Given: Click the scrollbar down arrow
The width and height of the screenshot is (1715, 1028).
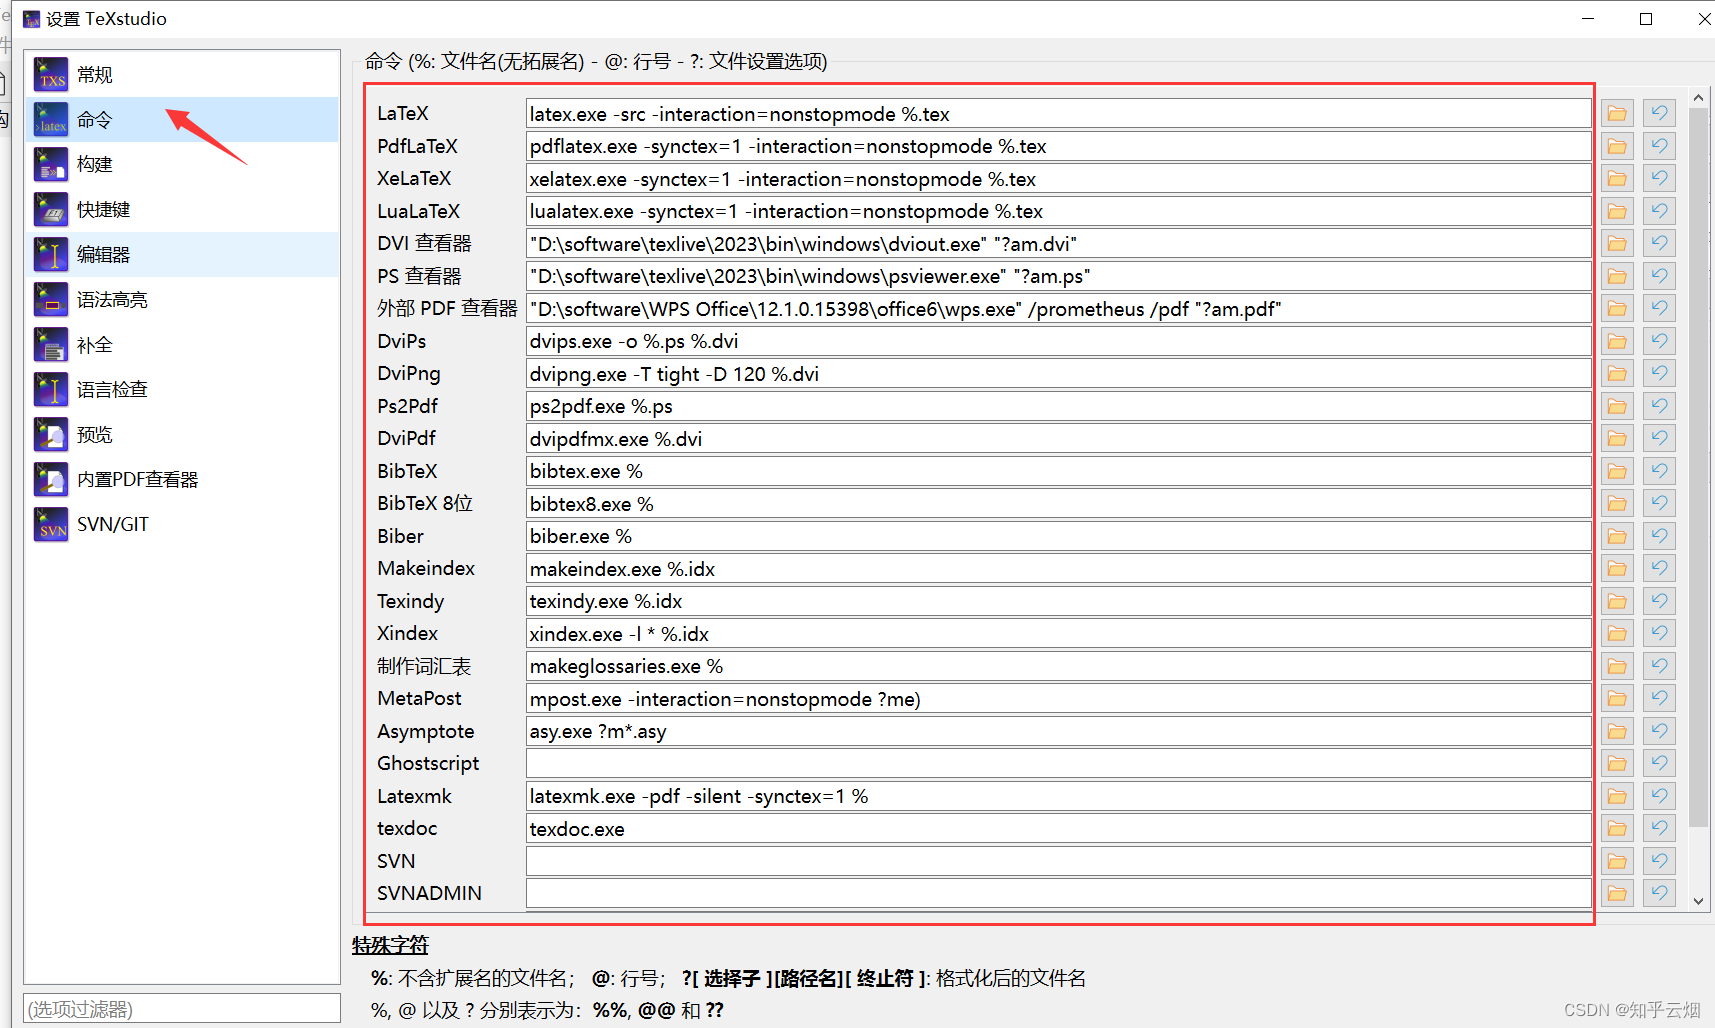Looking at the screenshot, I should pyautogui.click(x=1698, y=901).
